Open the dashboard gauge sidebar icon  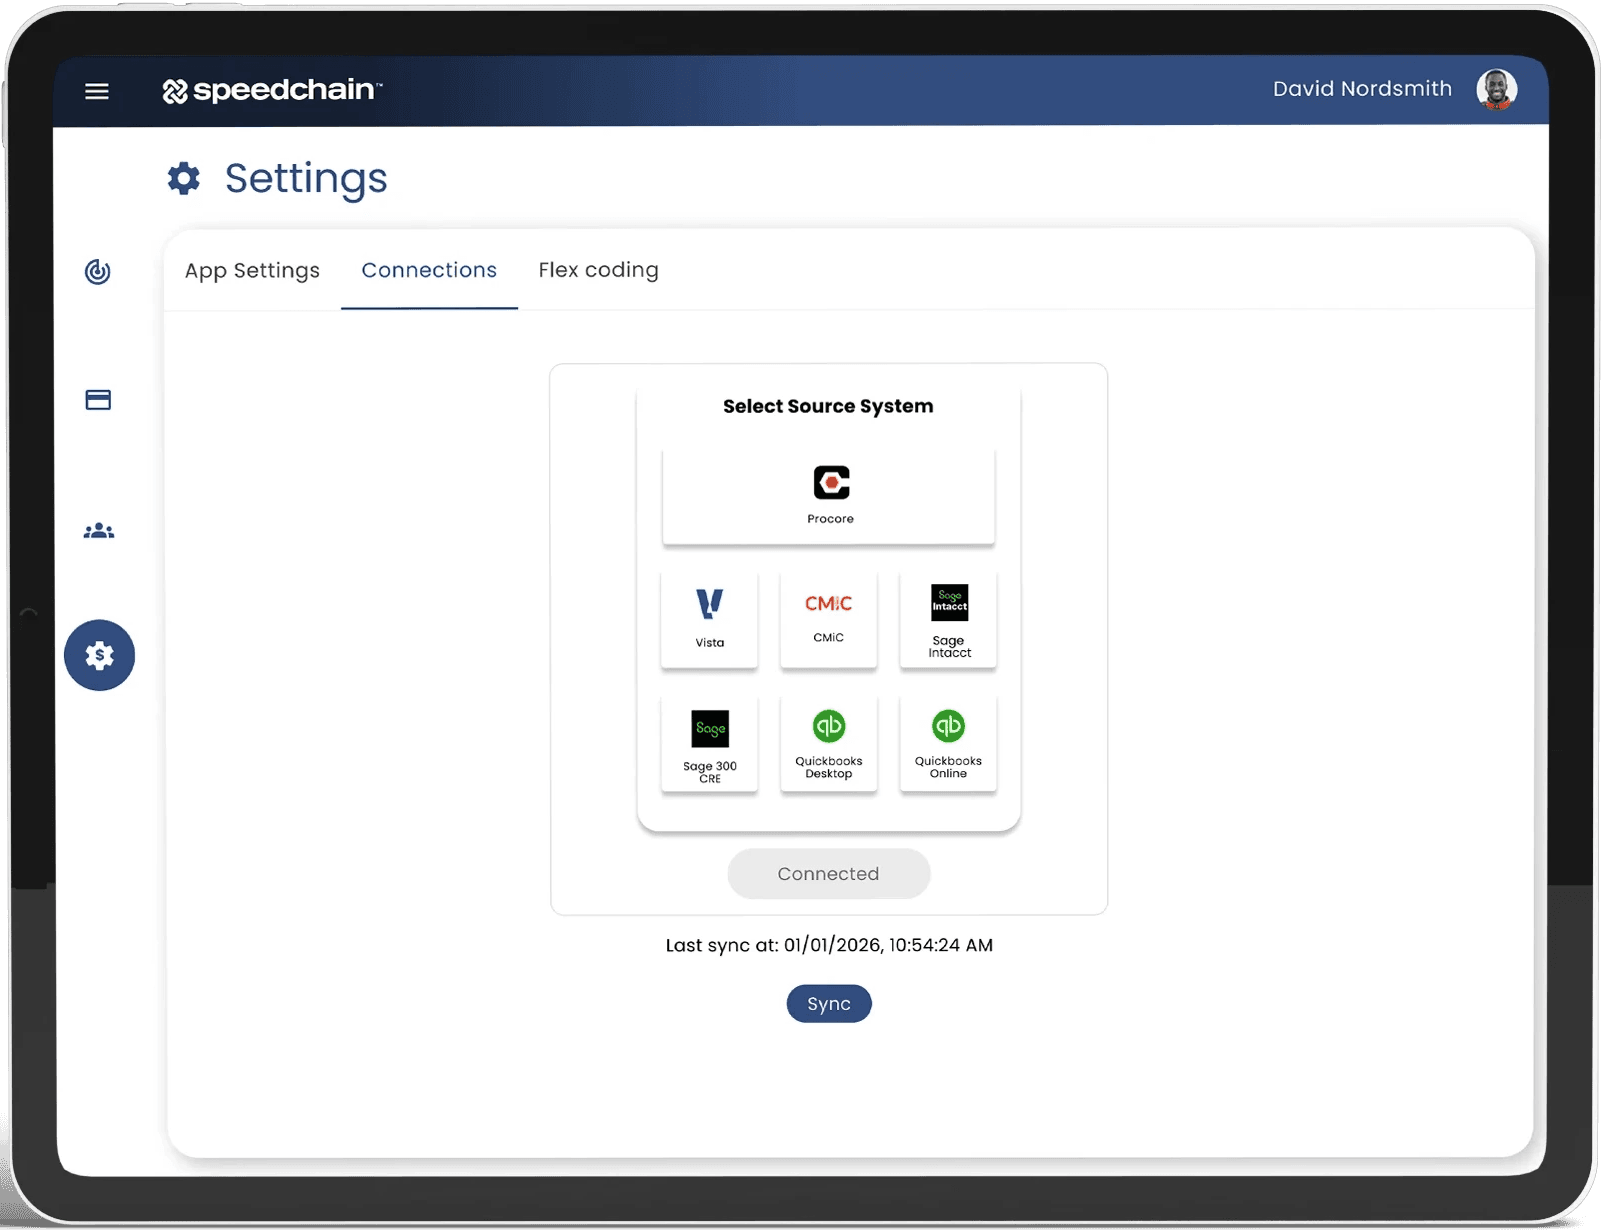(98, 272)
